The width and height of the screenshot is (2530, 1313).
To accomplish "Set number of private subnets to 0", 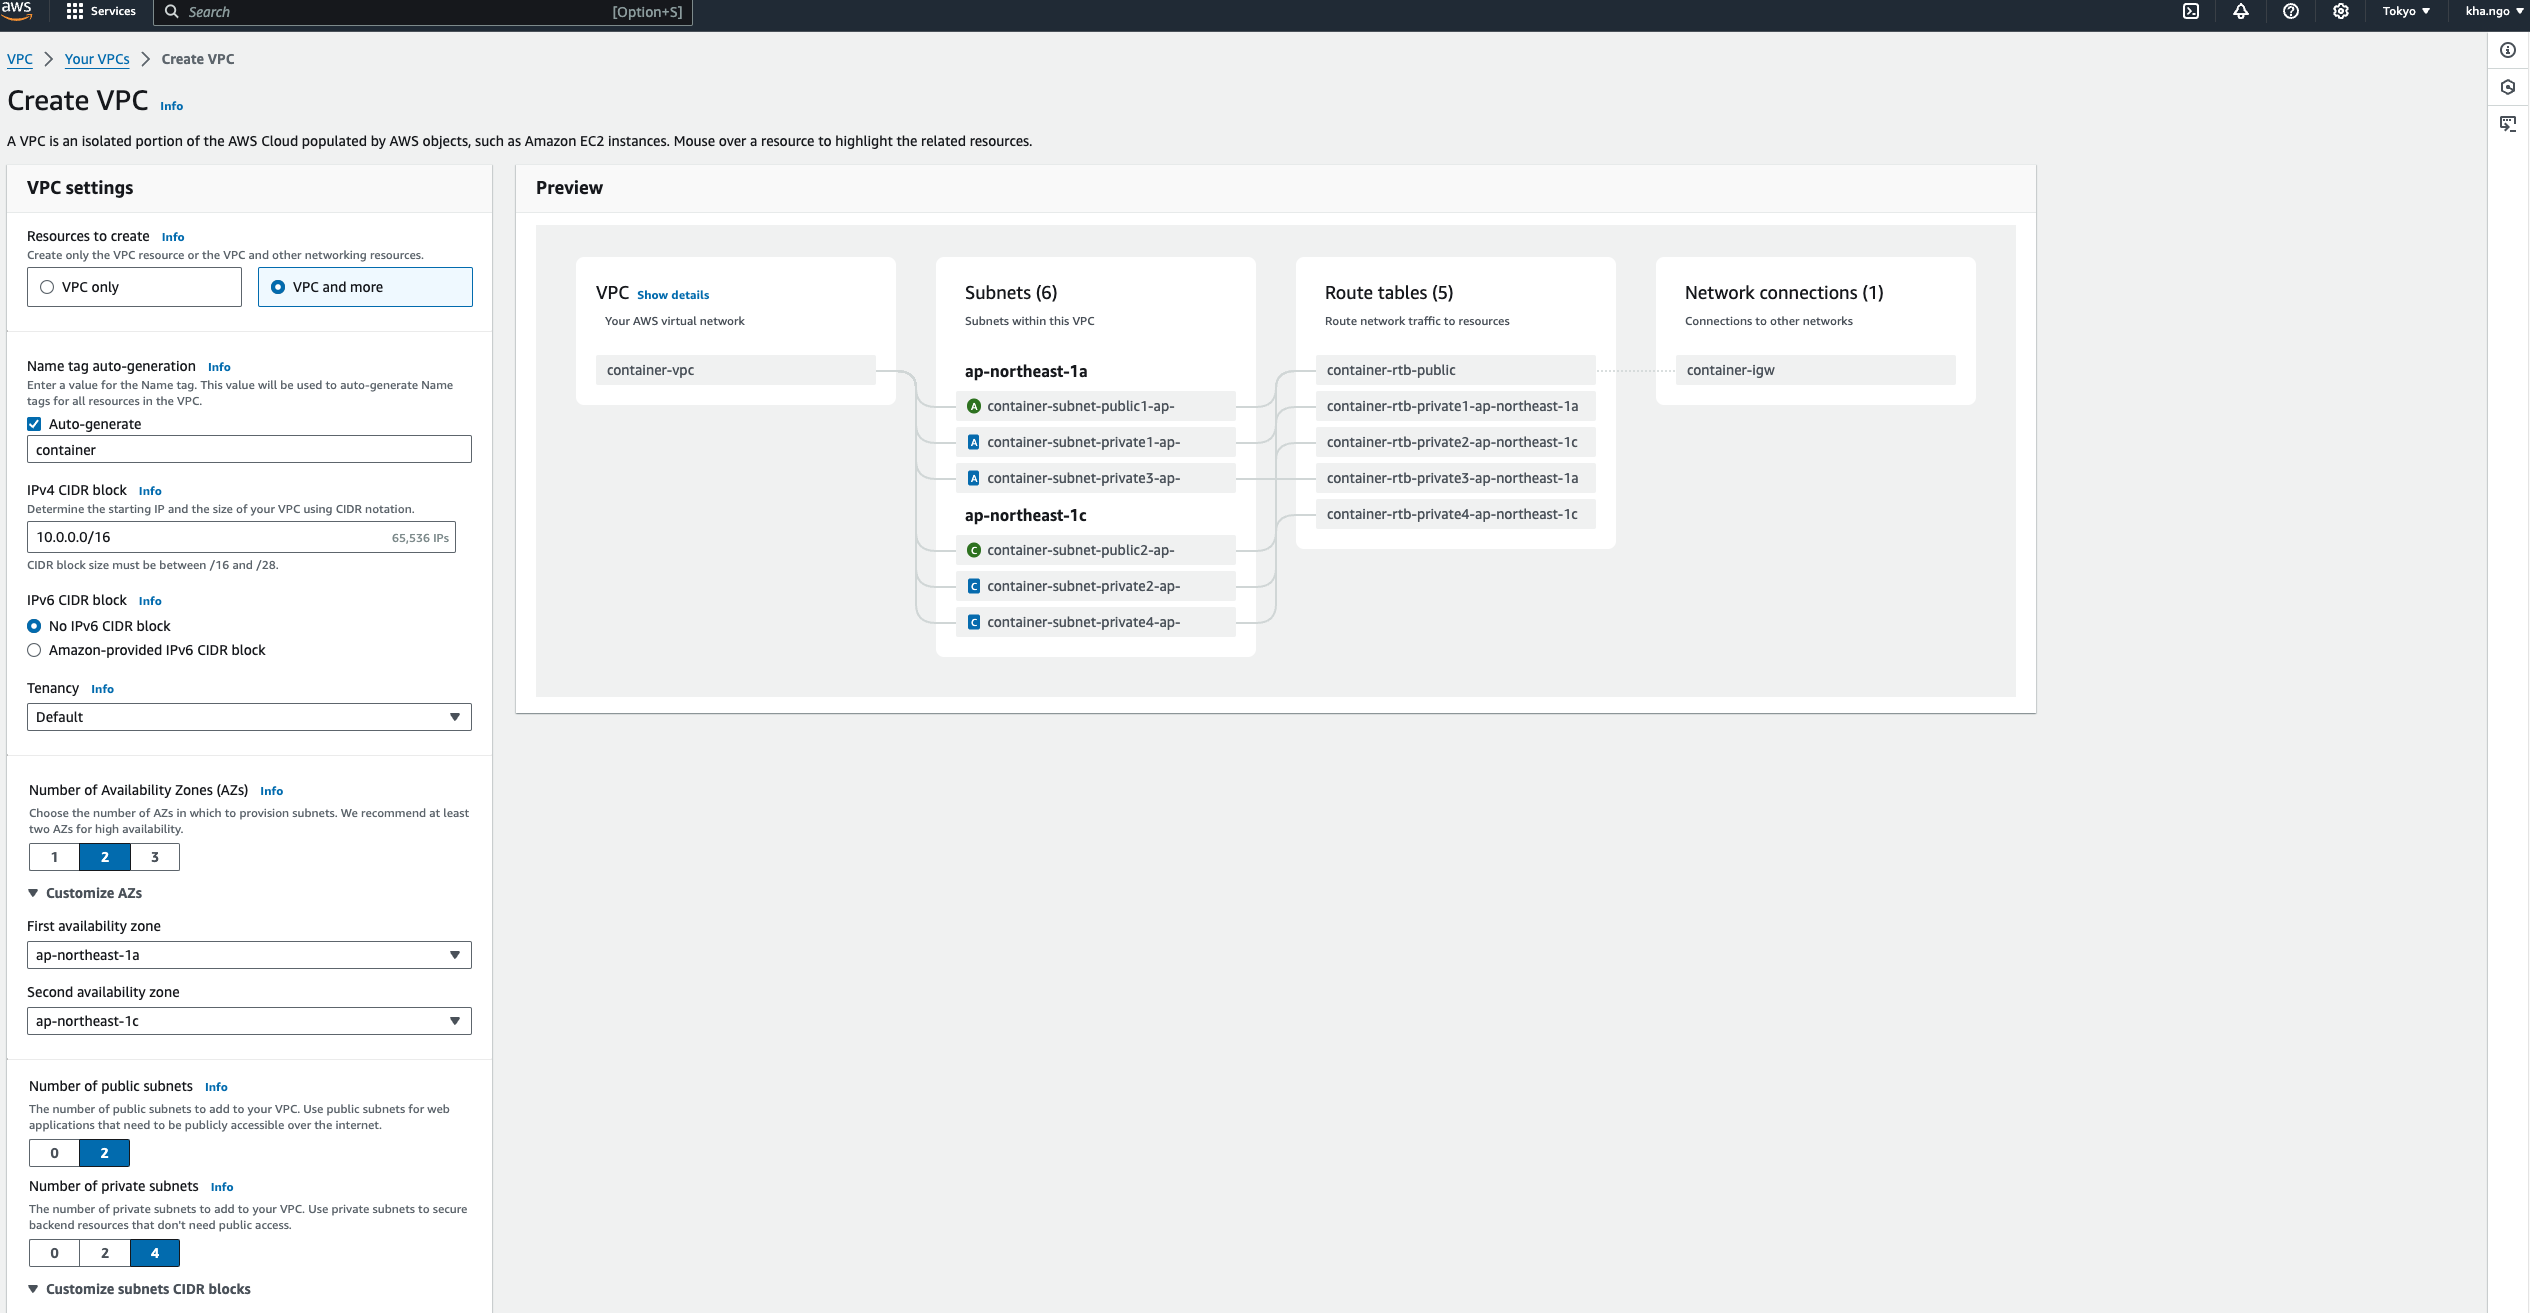I will point(54,1253).
